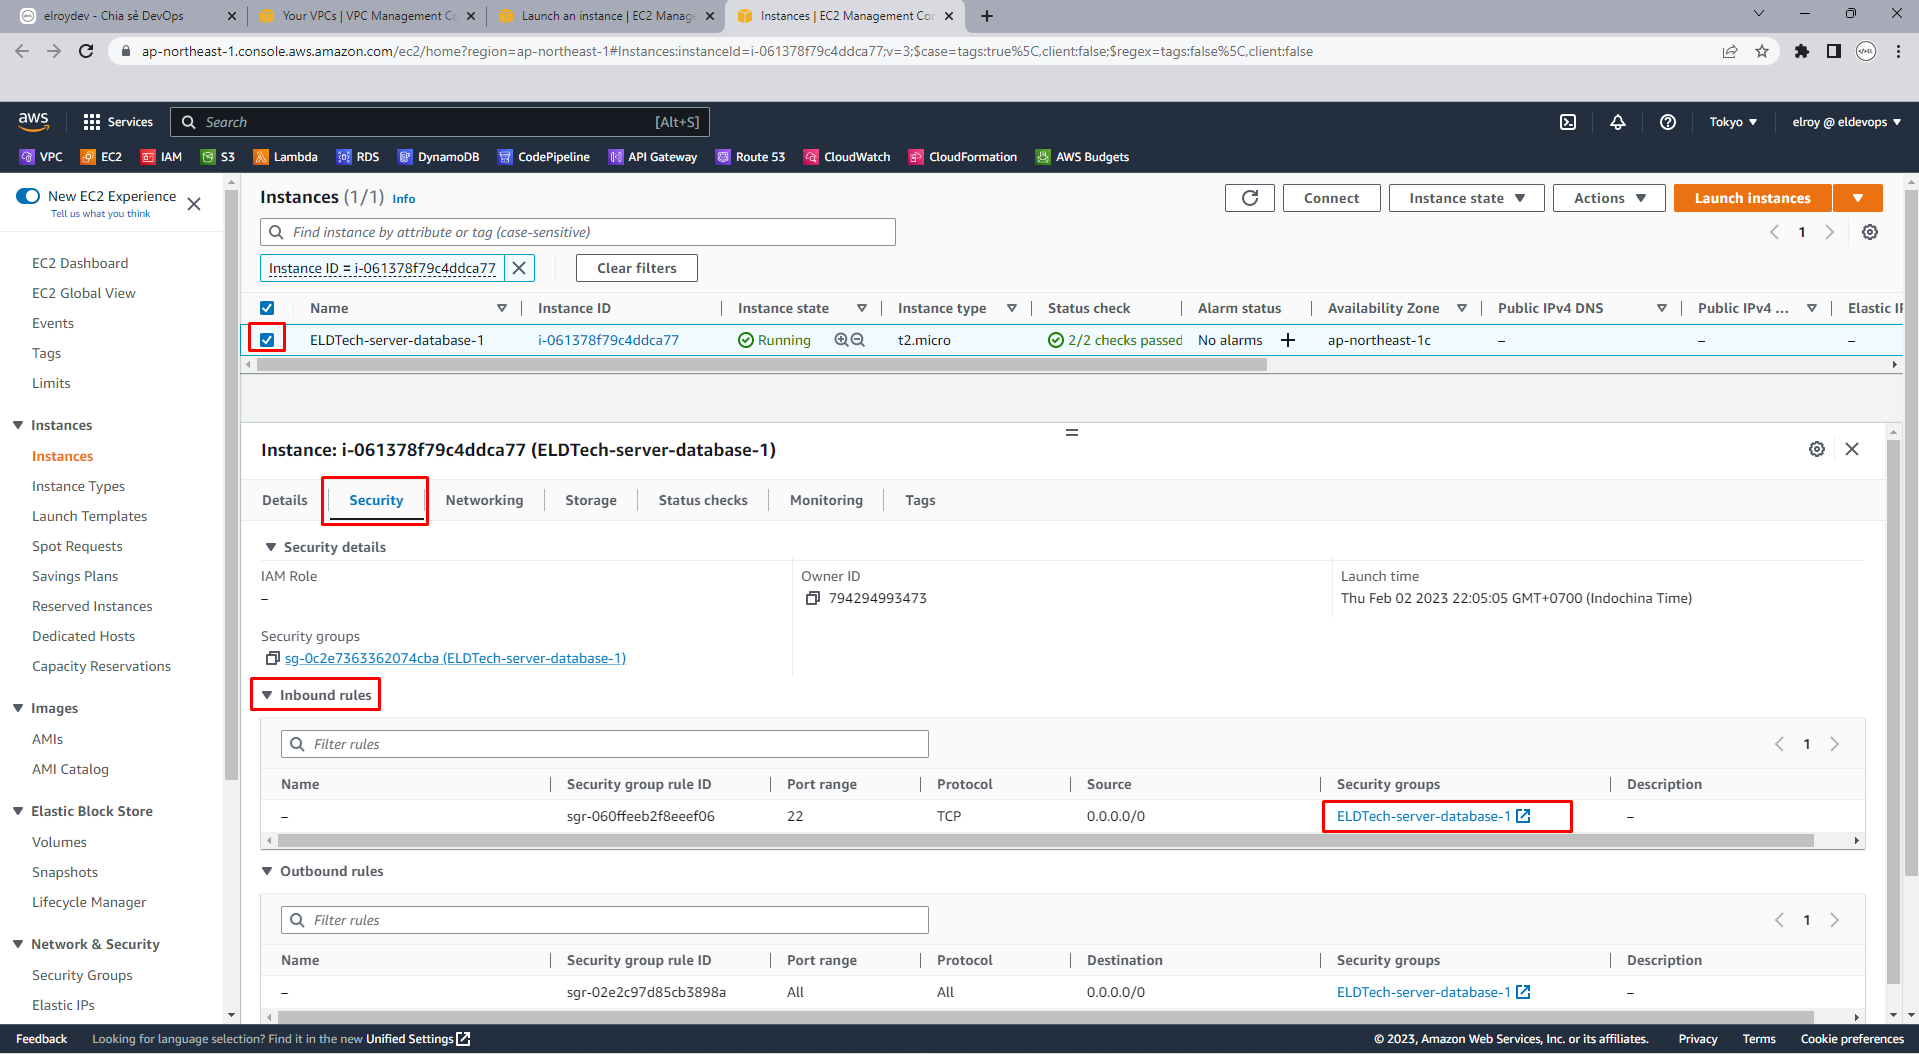Open DynamoDB shortcut in favorites bar
The image size is (1919, 1054).
pyautogui.click(x=438, y=157)
